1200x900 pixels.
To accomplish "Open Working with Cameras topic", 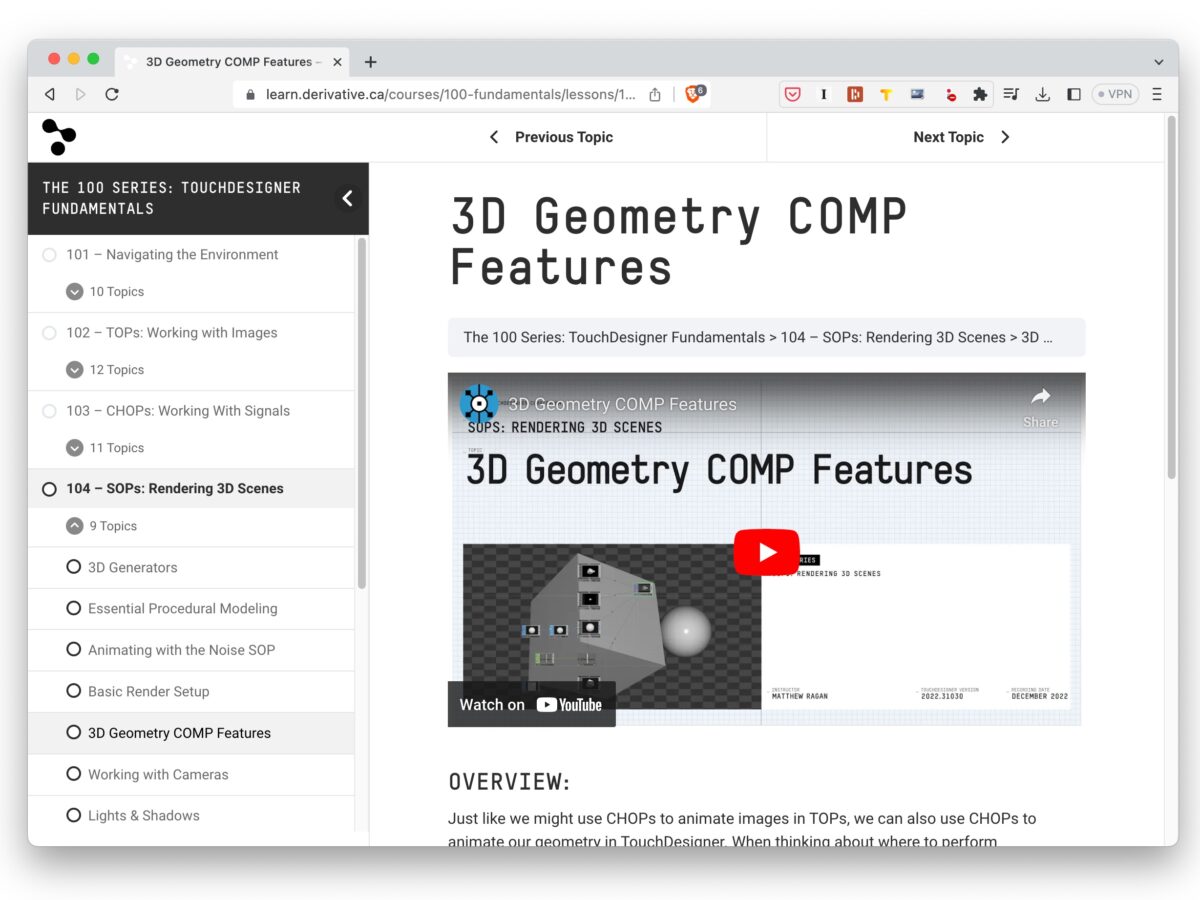I will (158, 774).
